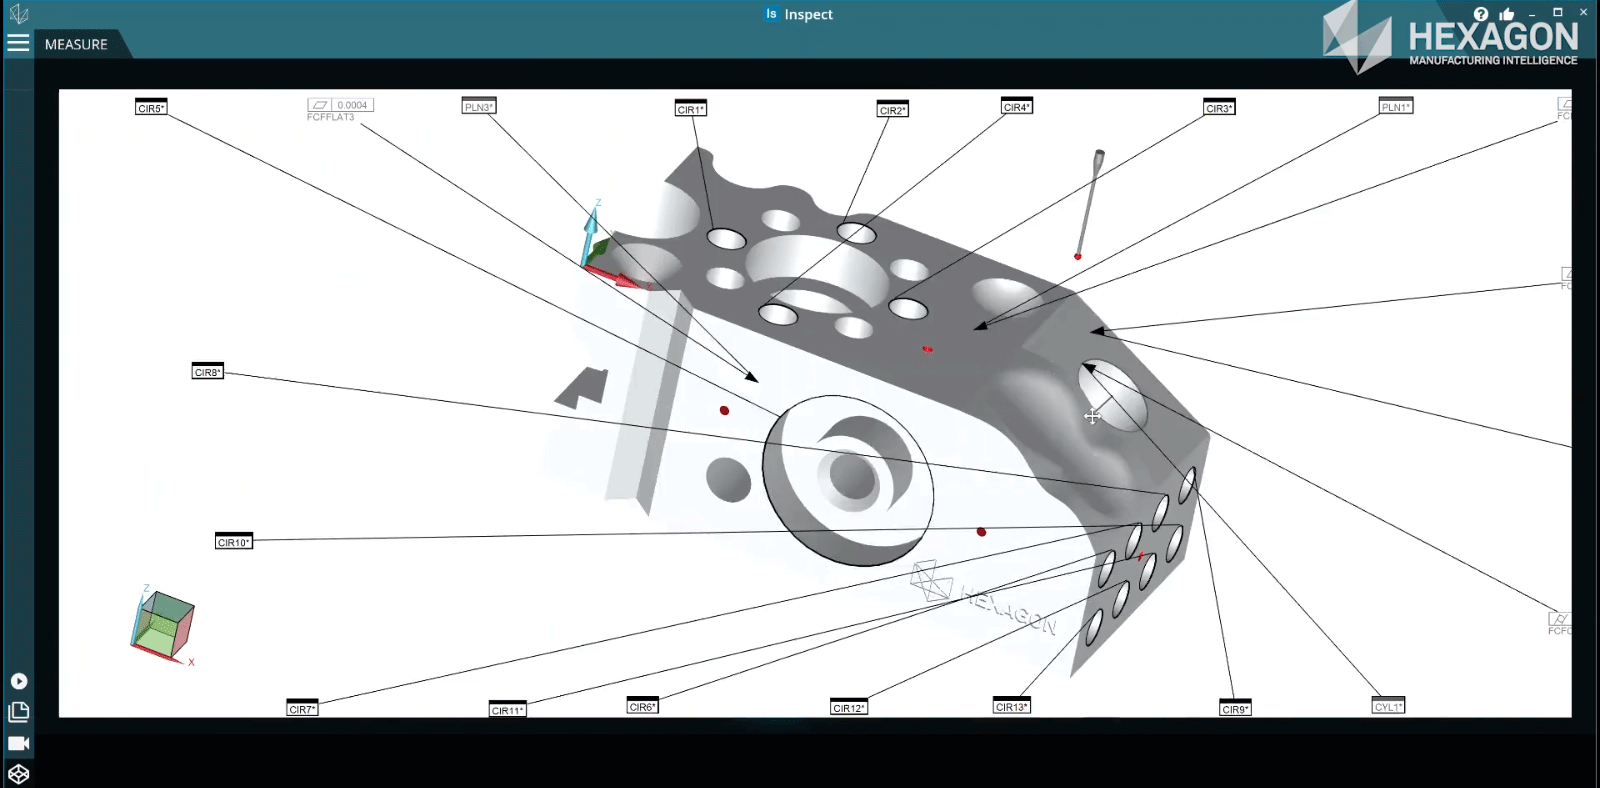Select the PLN1 feature label

[x=1396, y=106]
